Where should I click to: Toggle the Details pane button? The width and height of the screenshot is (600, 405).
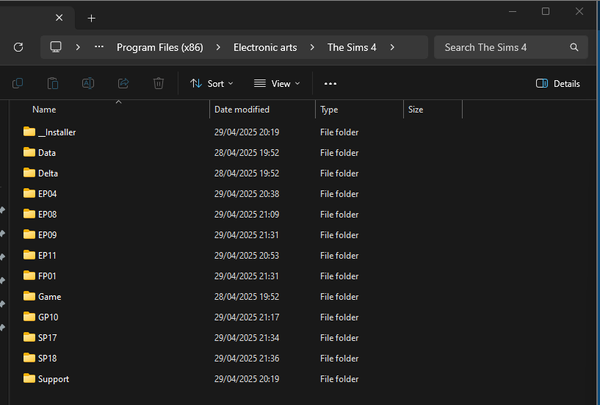click(558, 84)
